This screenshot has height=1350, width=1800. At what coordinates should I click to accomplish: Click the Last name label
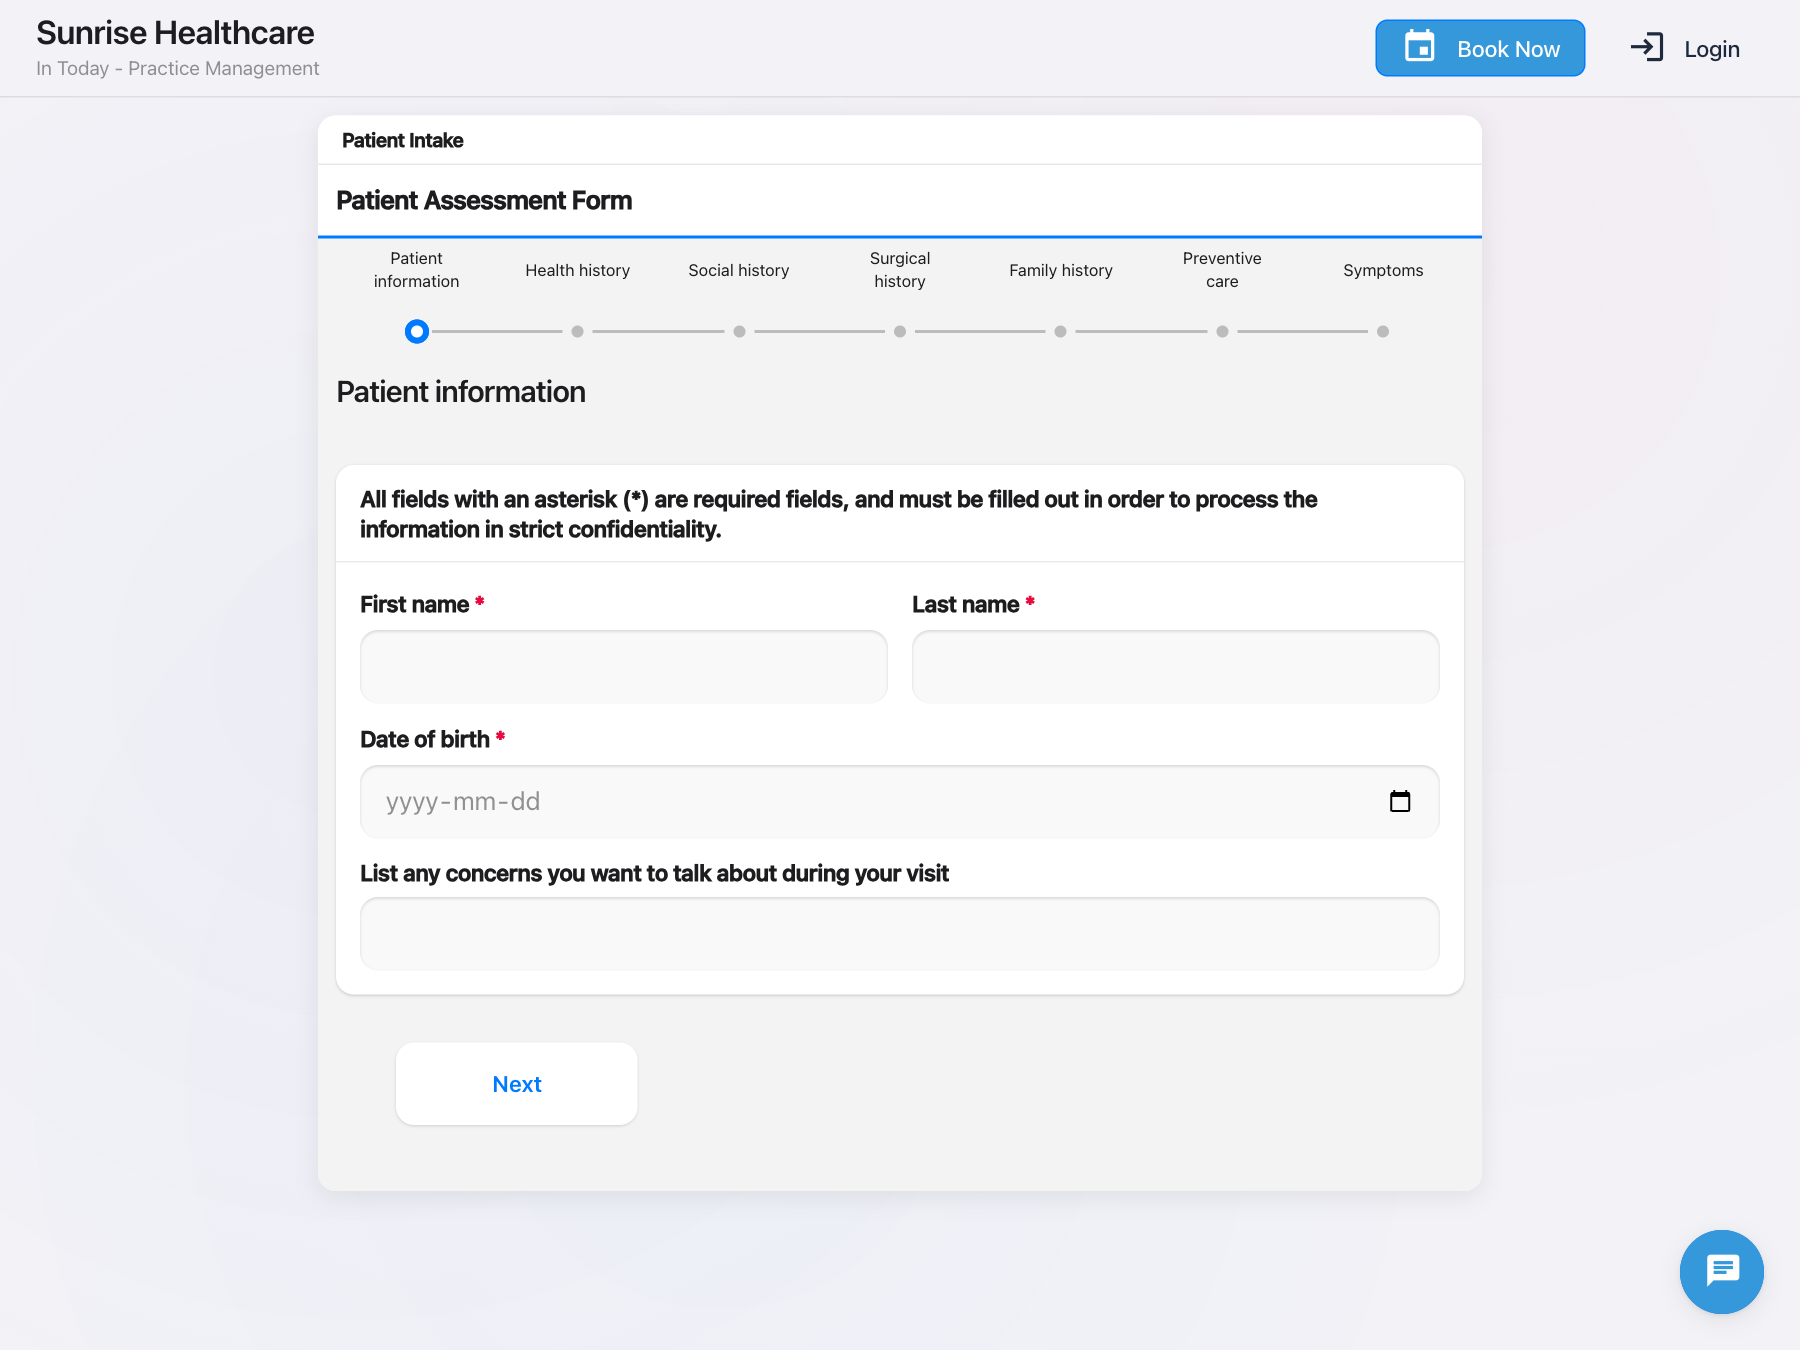[x=966, y=604]
